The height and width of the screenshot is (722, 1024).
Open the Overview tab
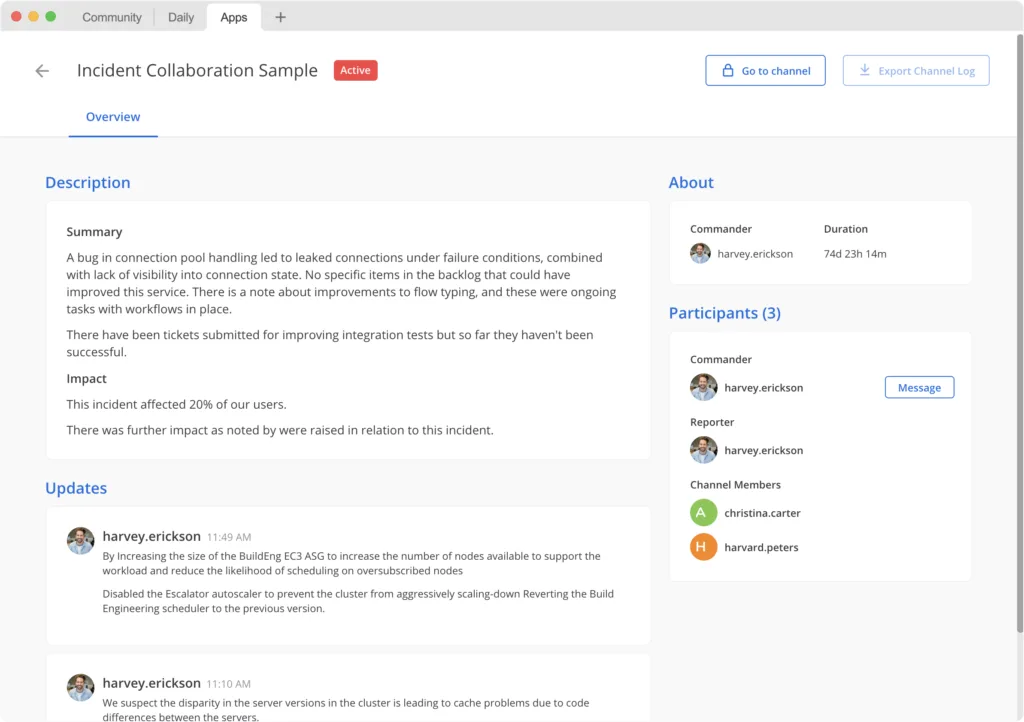tap(113, 117)
